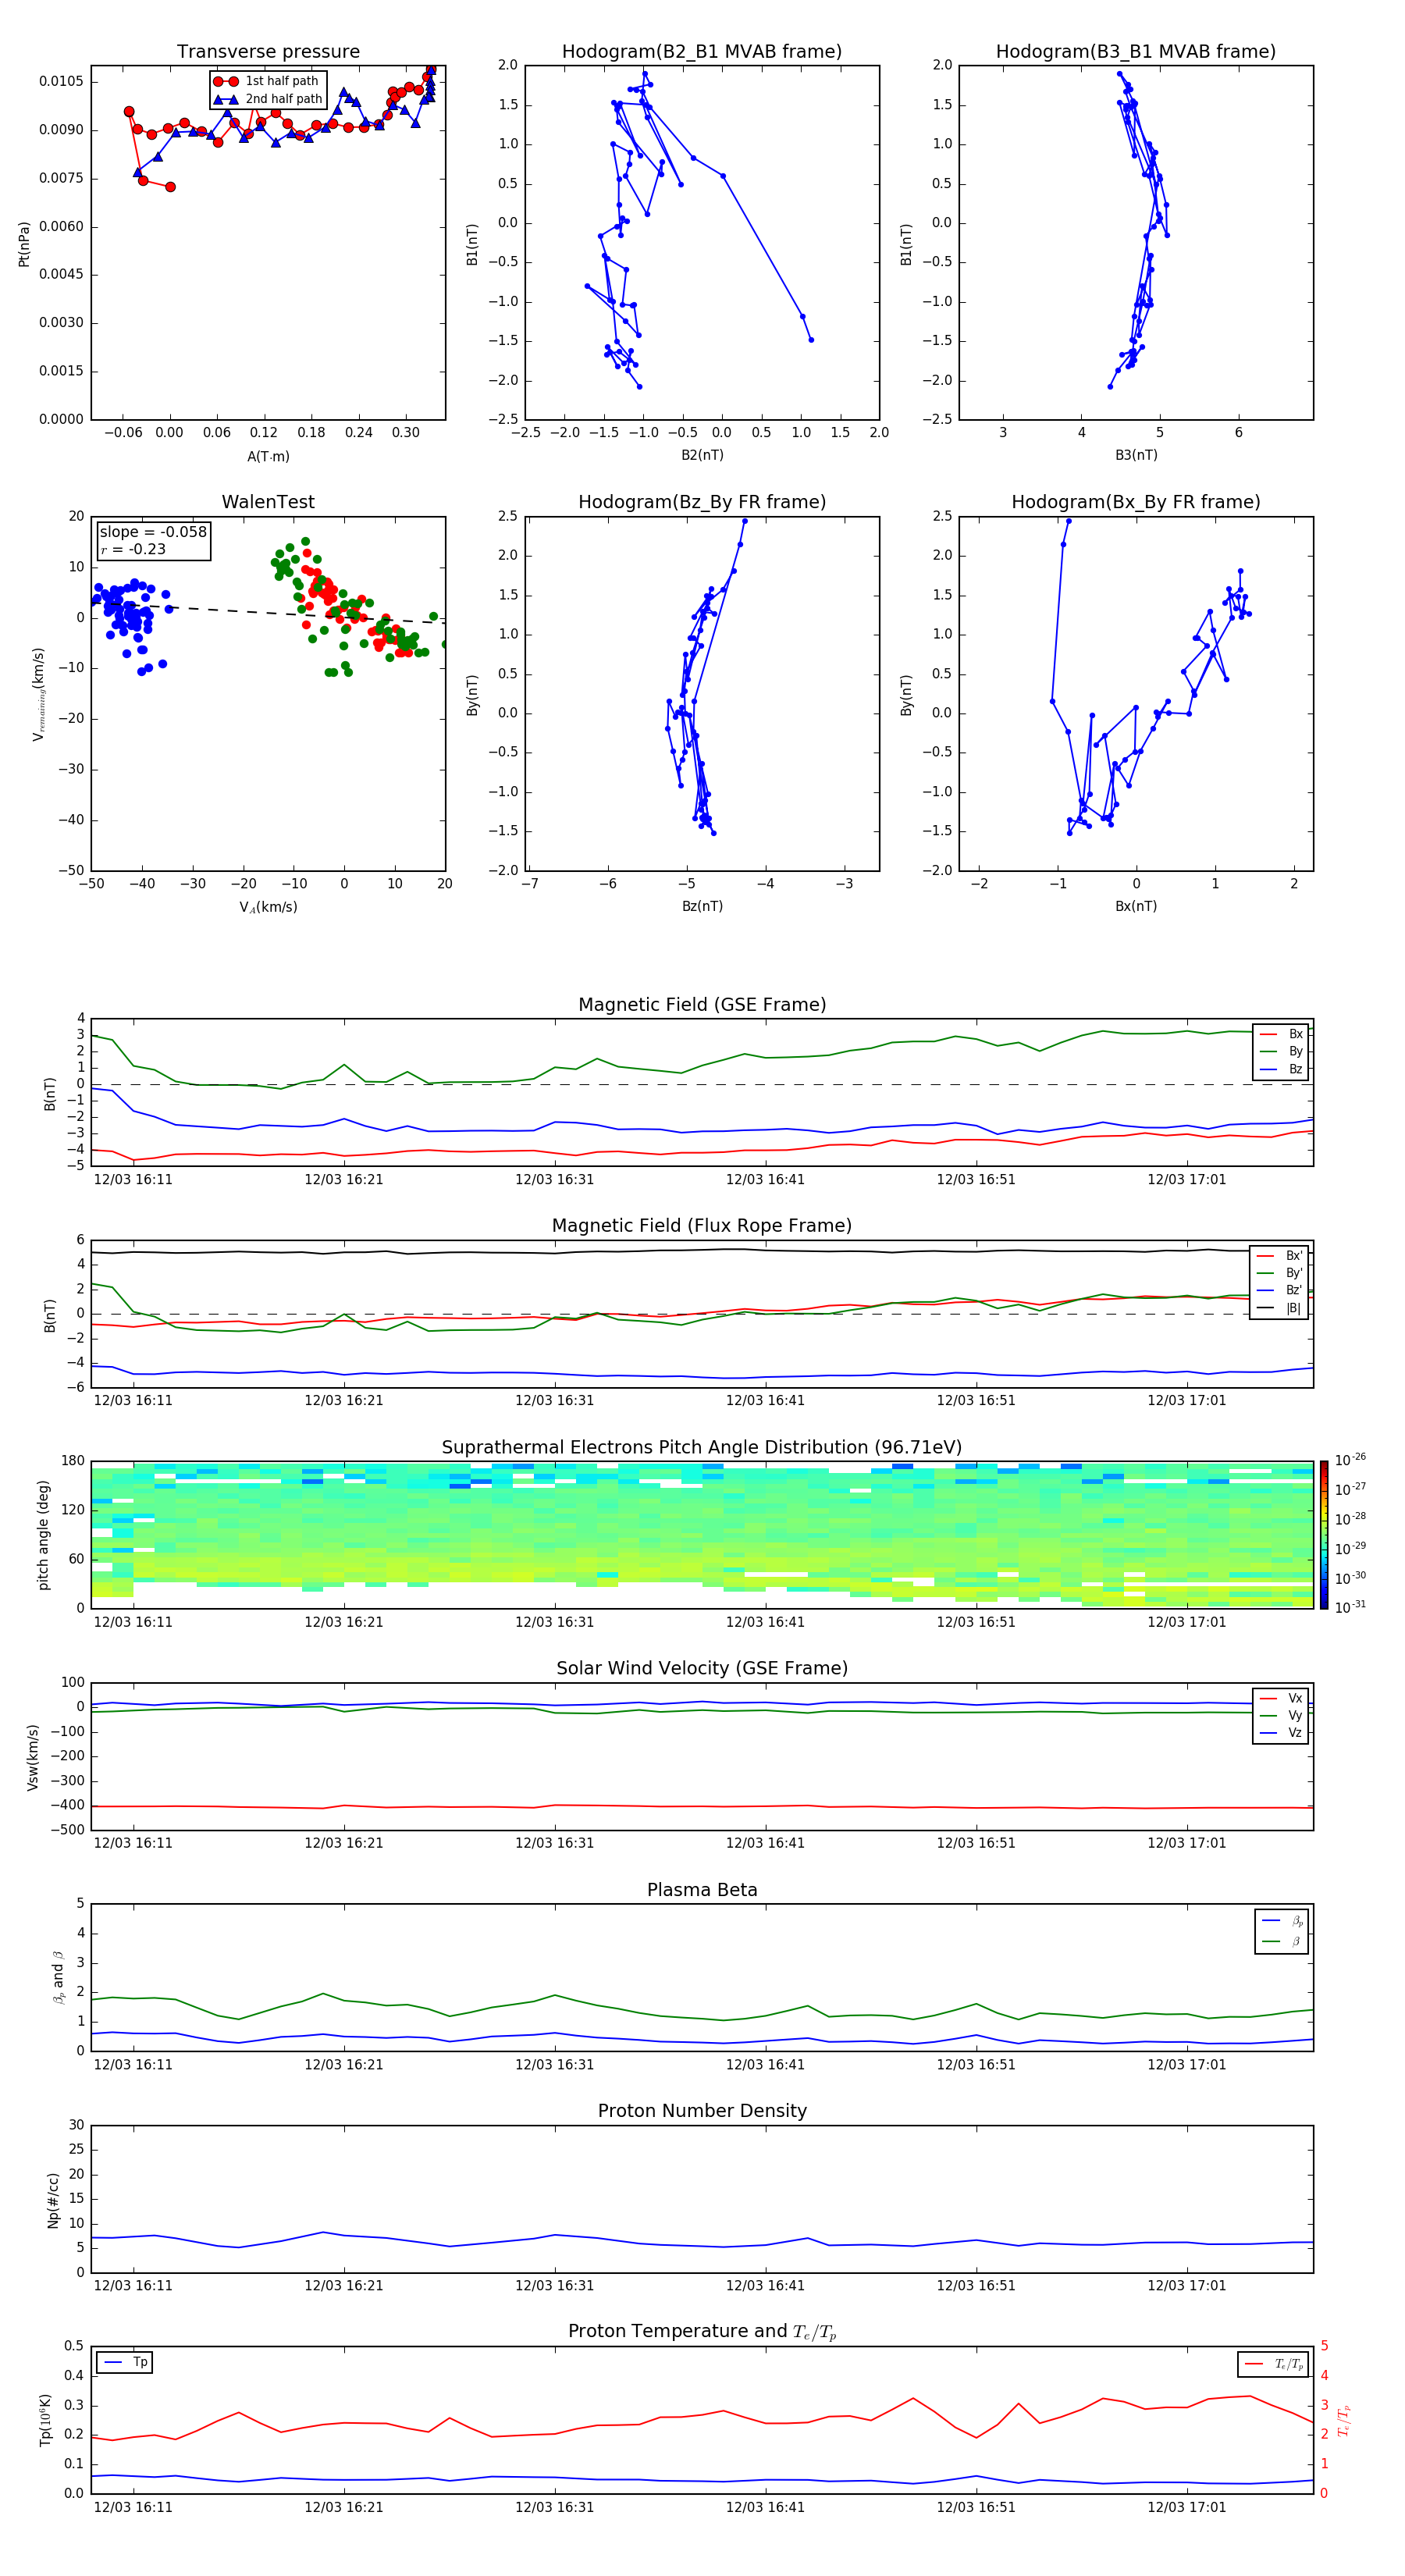Click the 'WalenTest' plot title
Viewport: 1405px width, 2576px height.
tap(268, 502)
